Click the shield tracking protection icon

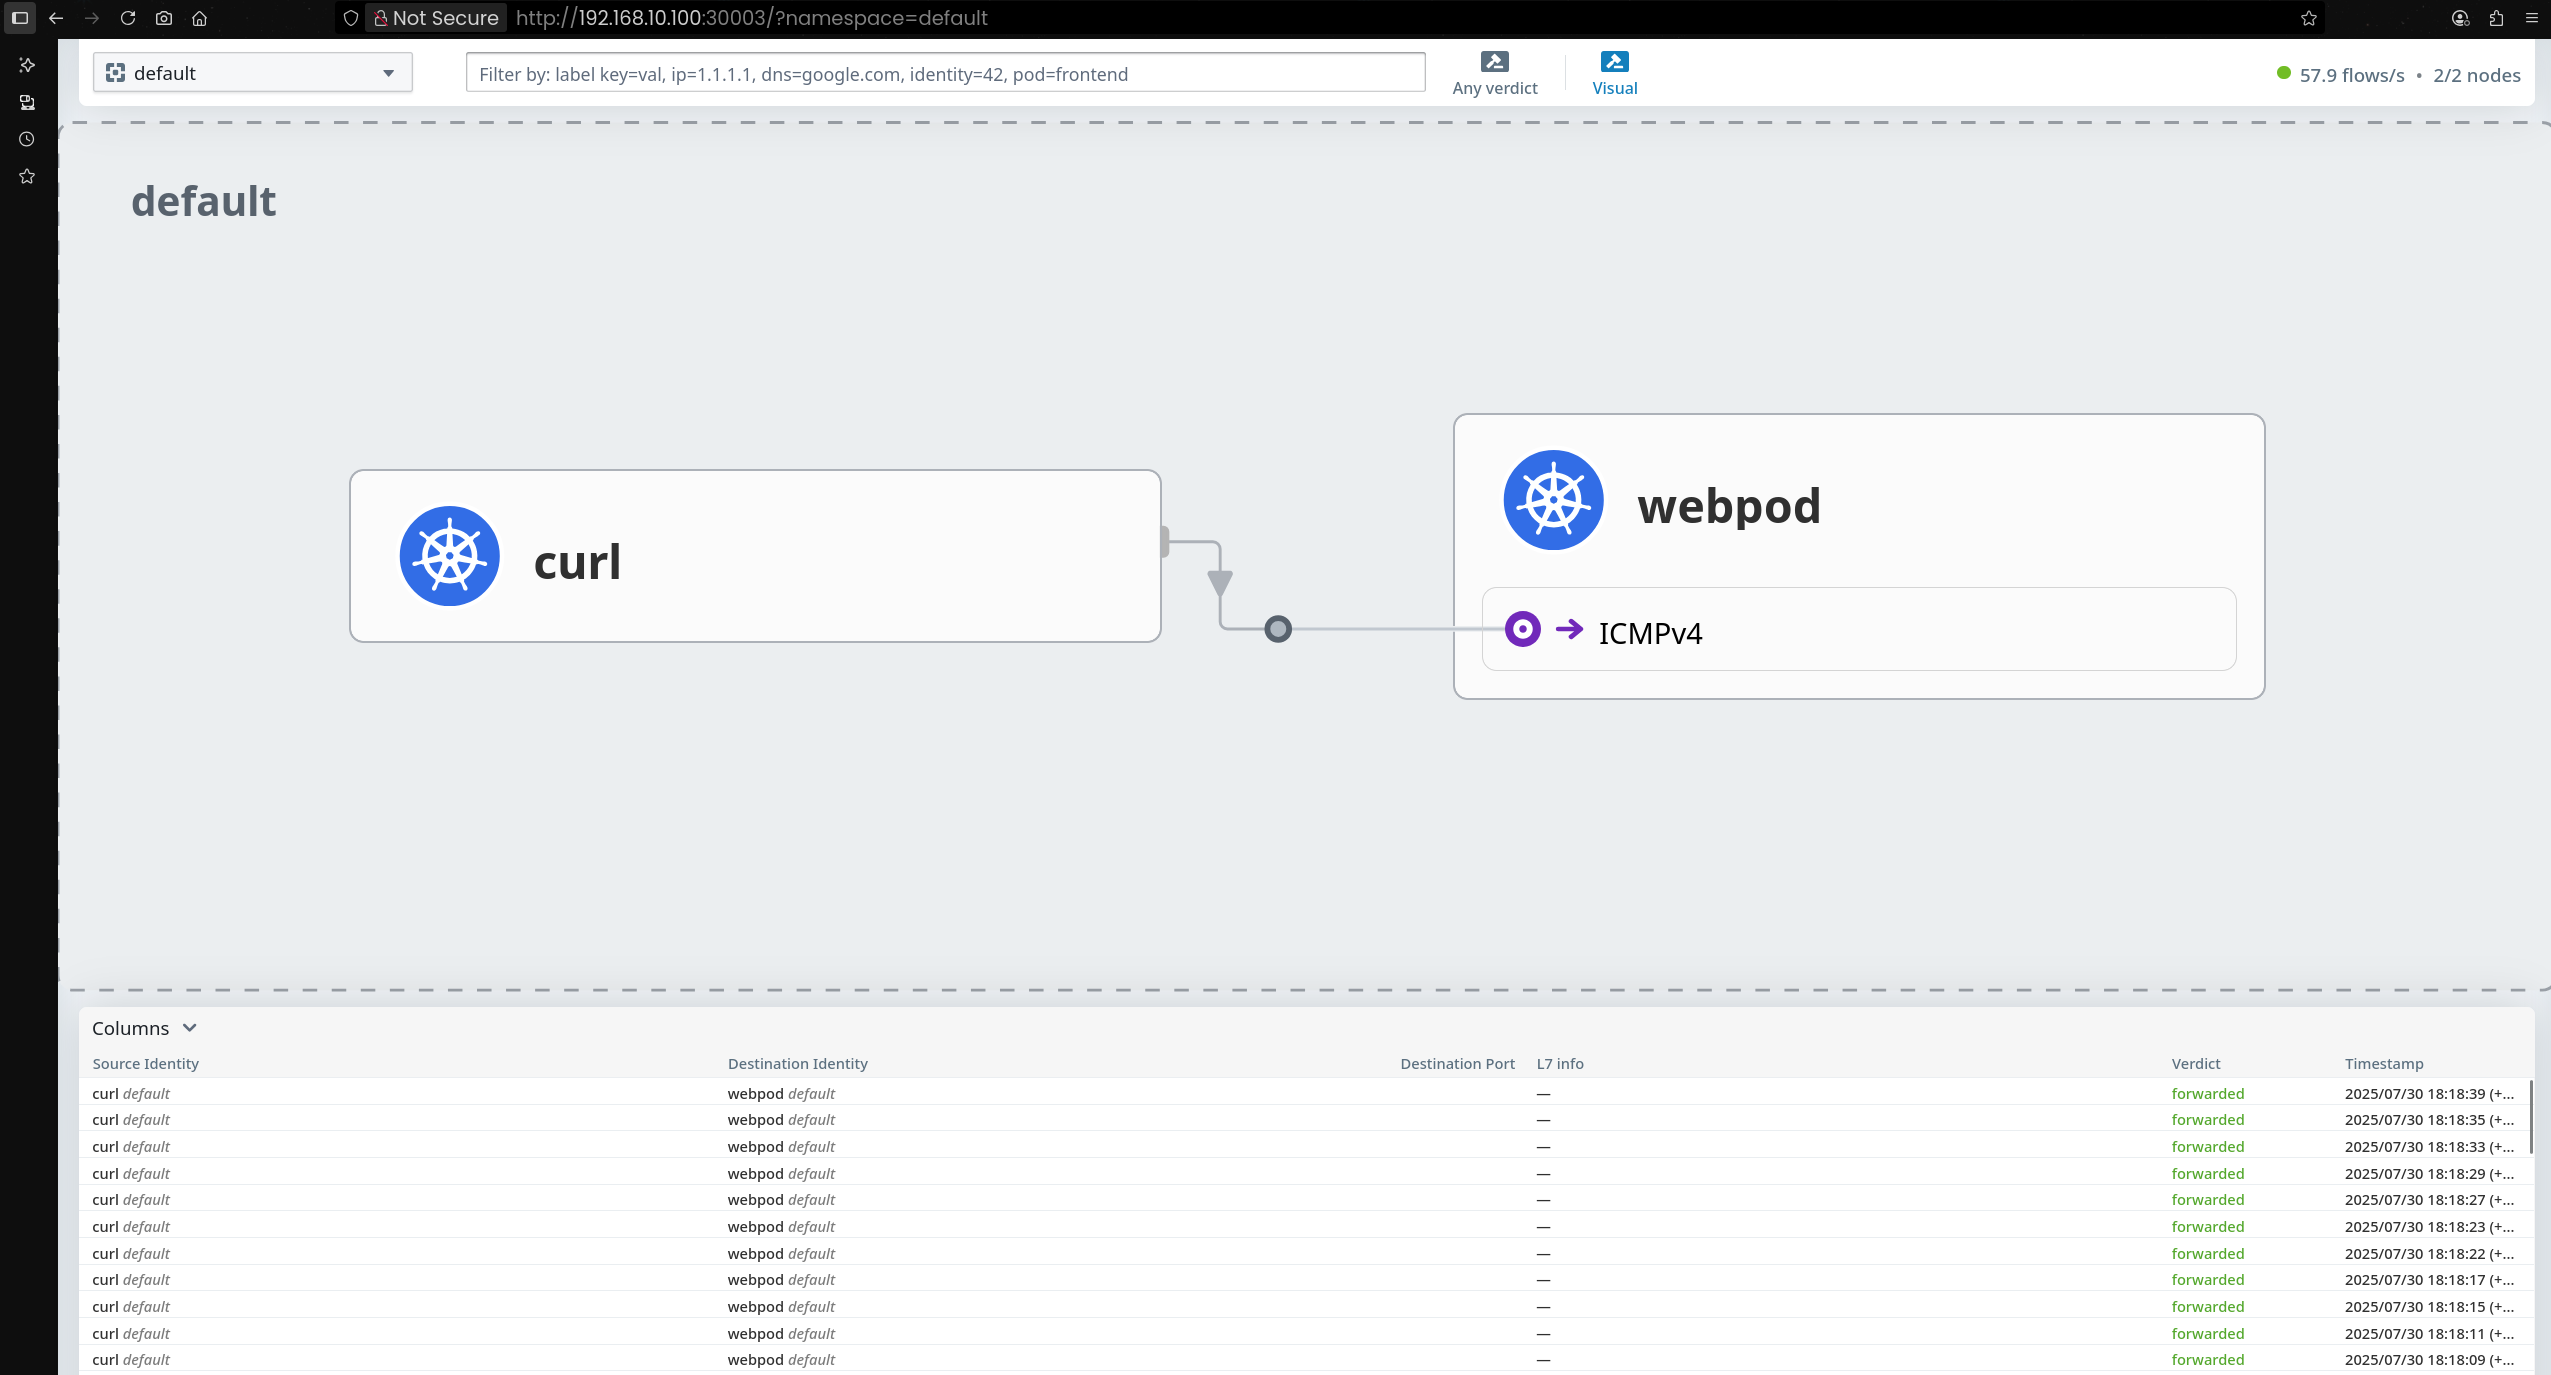tap(351, 18)
